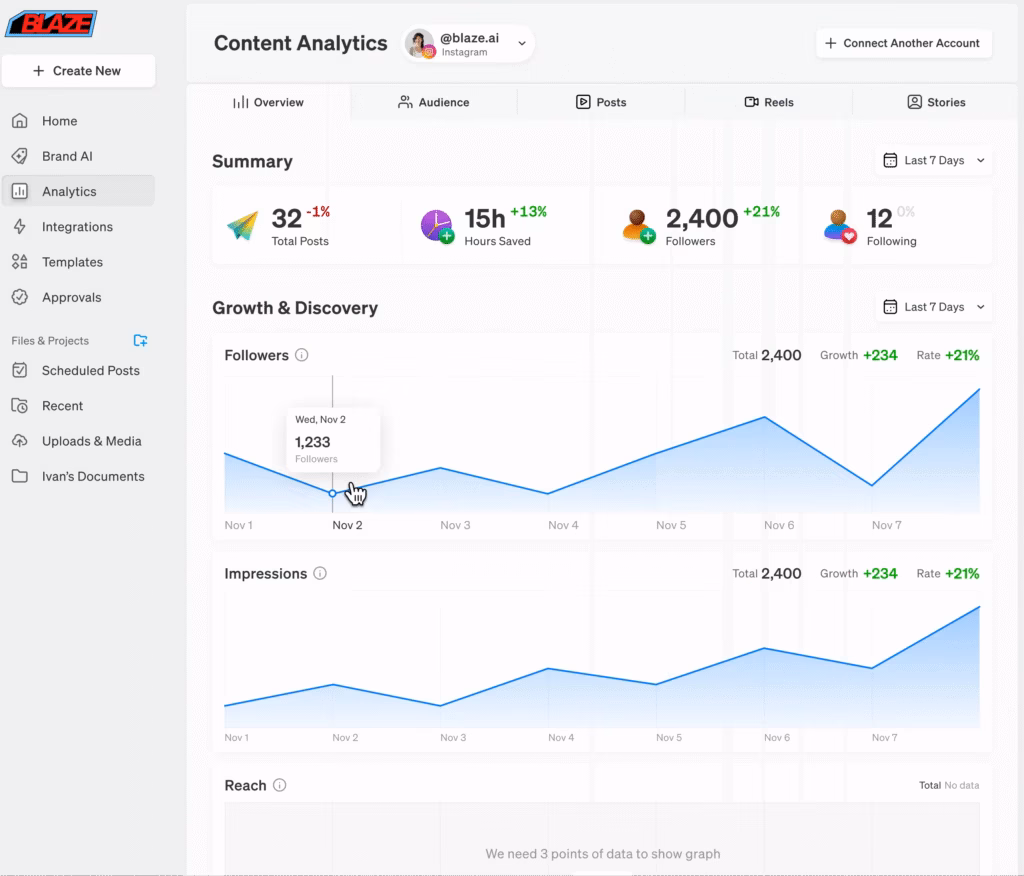Go to Scheduled Posts in sidebar

click(90, 371)
